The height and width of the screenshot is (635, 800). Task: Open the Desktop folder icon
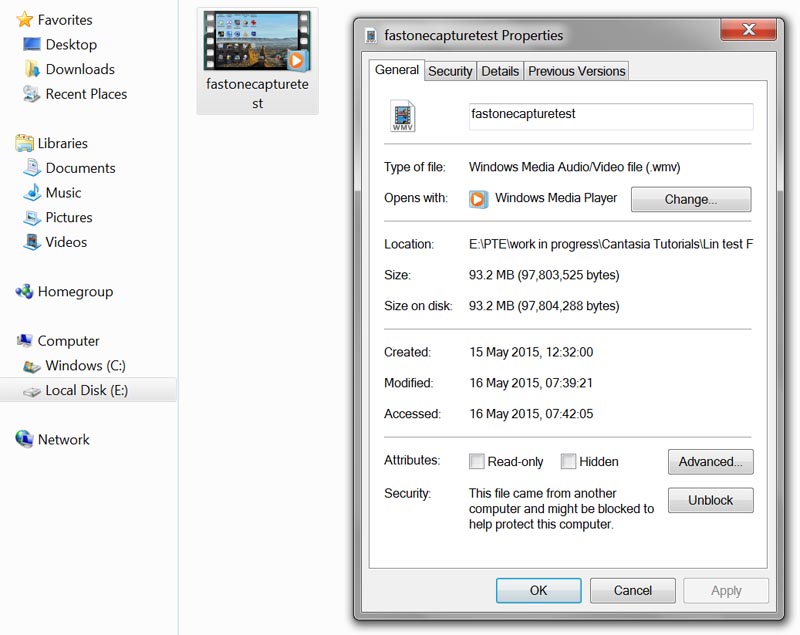coord(32,45)
